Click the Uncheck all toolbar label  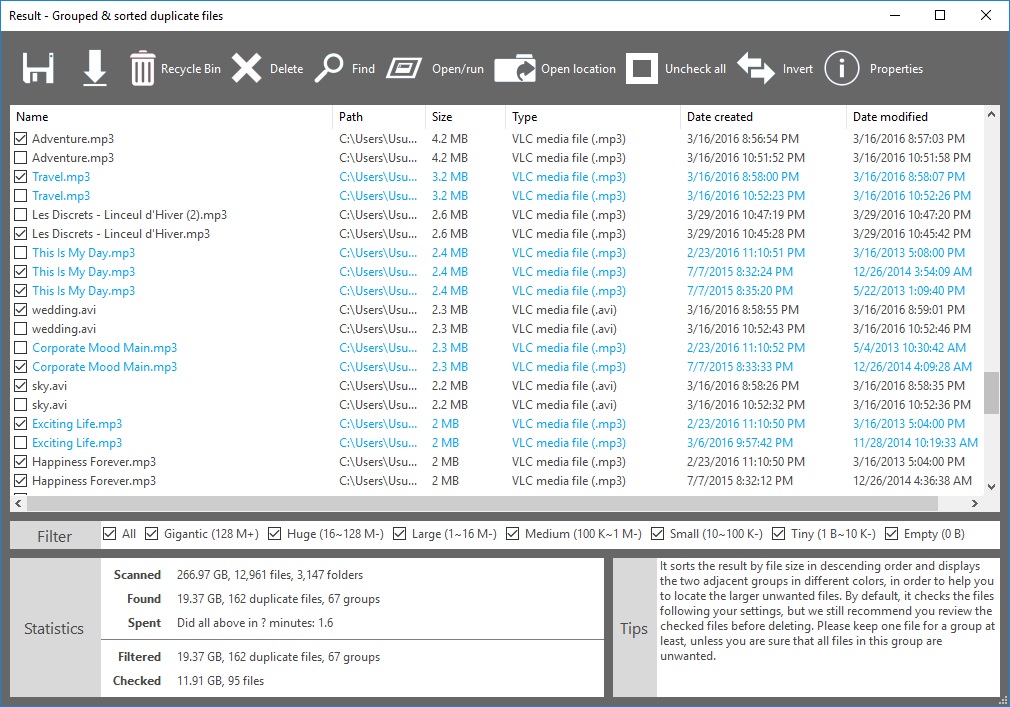tap(696, 69)
